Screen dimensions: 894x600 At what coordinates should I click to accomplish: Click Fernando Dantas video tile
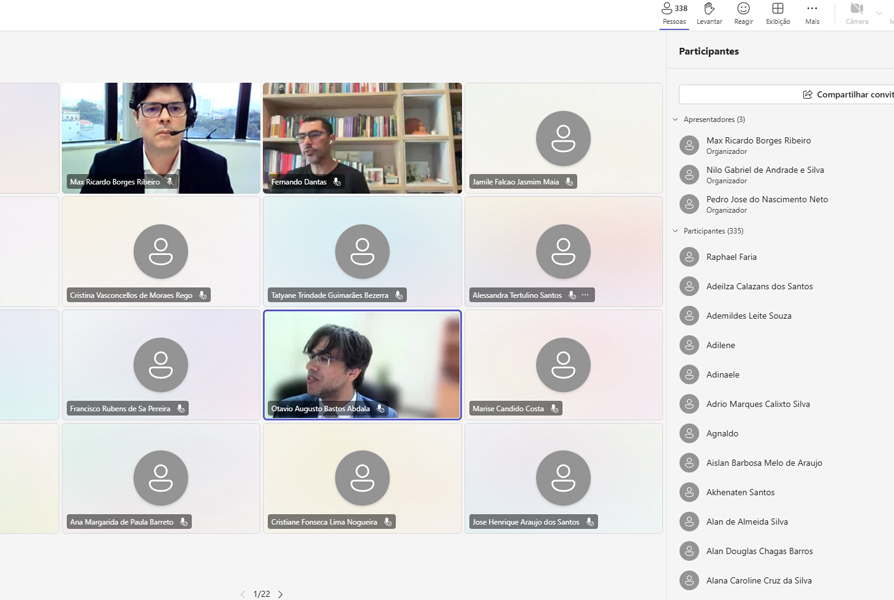(x=362, y=138)
